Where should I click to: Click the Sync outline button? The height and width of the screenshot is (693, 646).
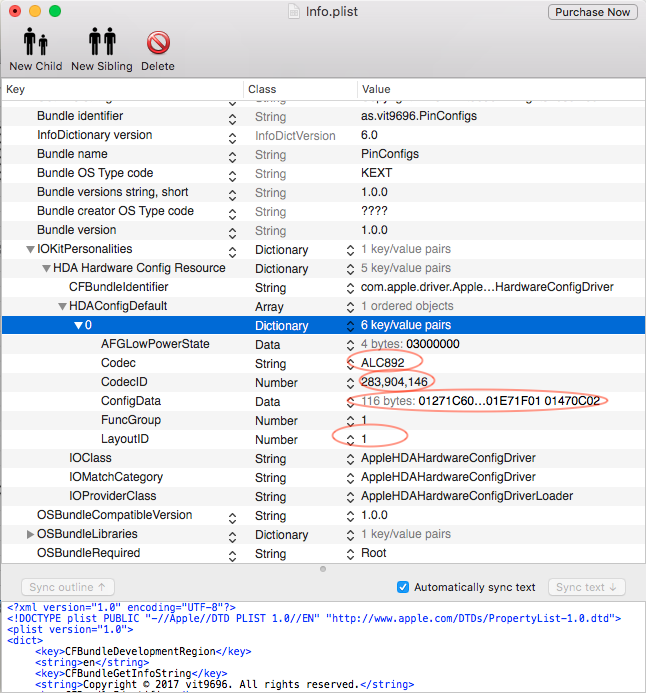tap(68, 587)
